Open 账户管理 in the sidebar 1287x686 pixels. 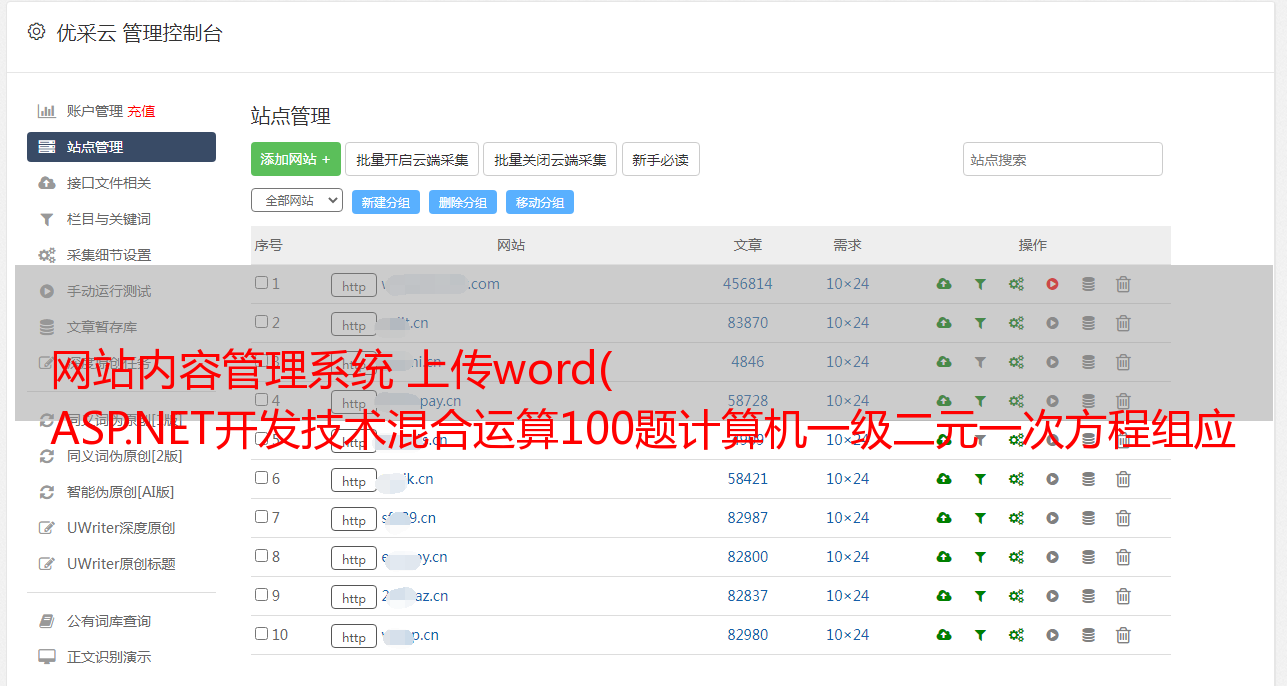pyautogui.click(x=94, y=111)
